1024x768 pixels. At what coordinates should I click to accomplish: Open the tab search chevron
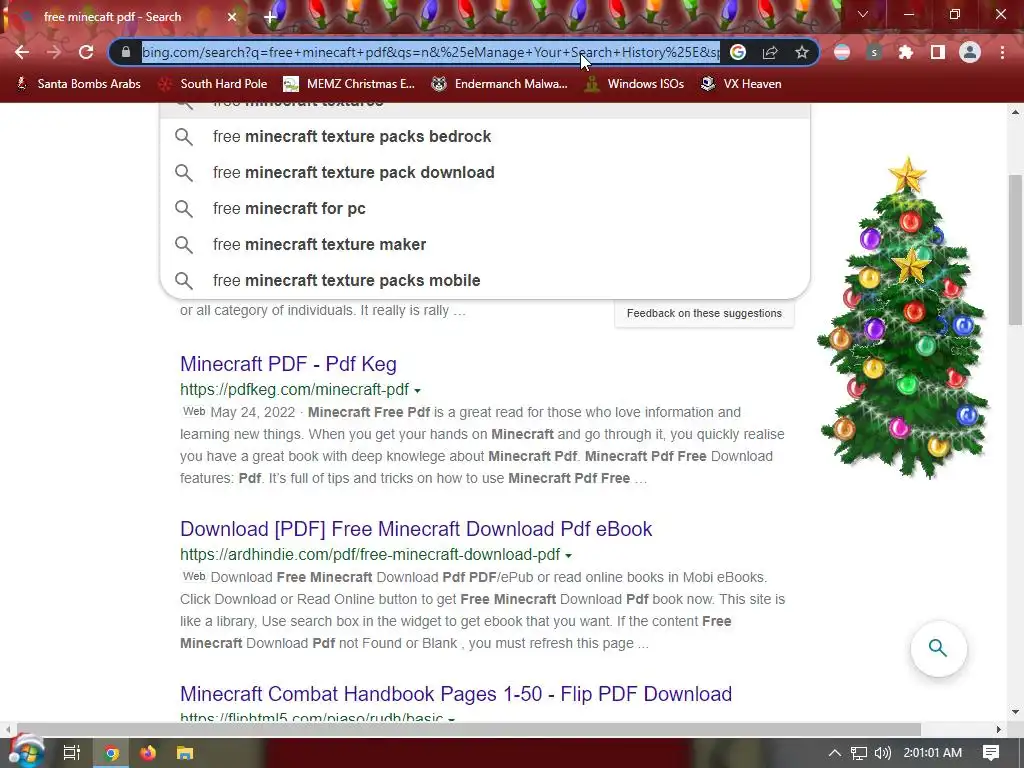point(863,14)
